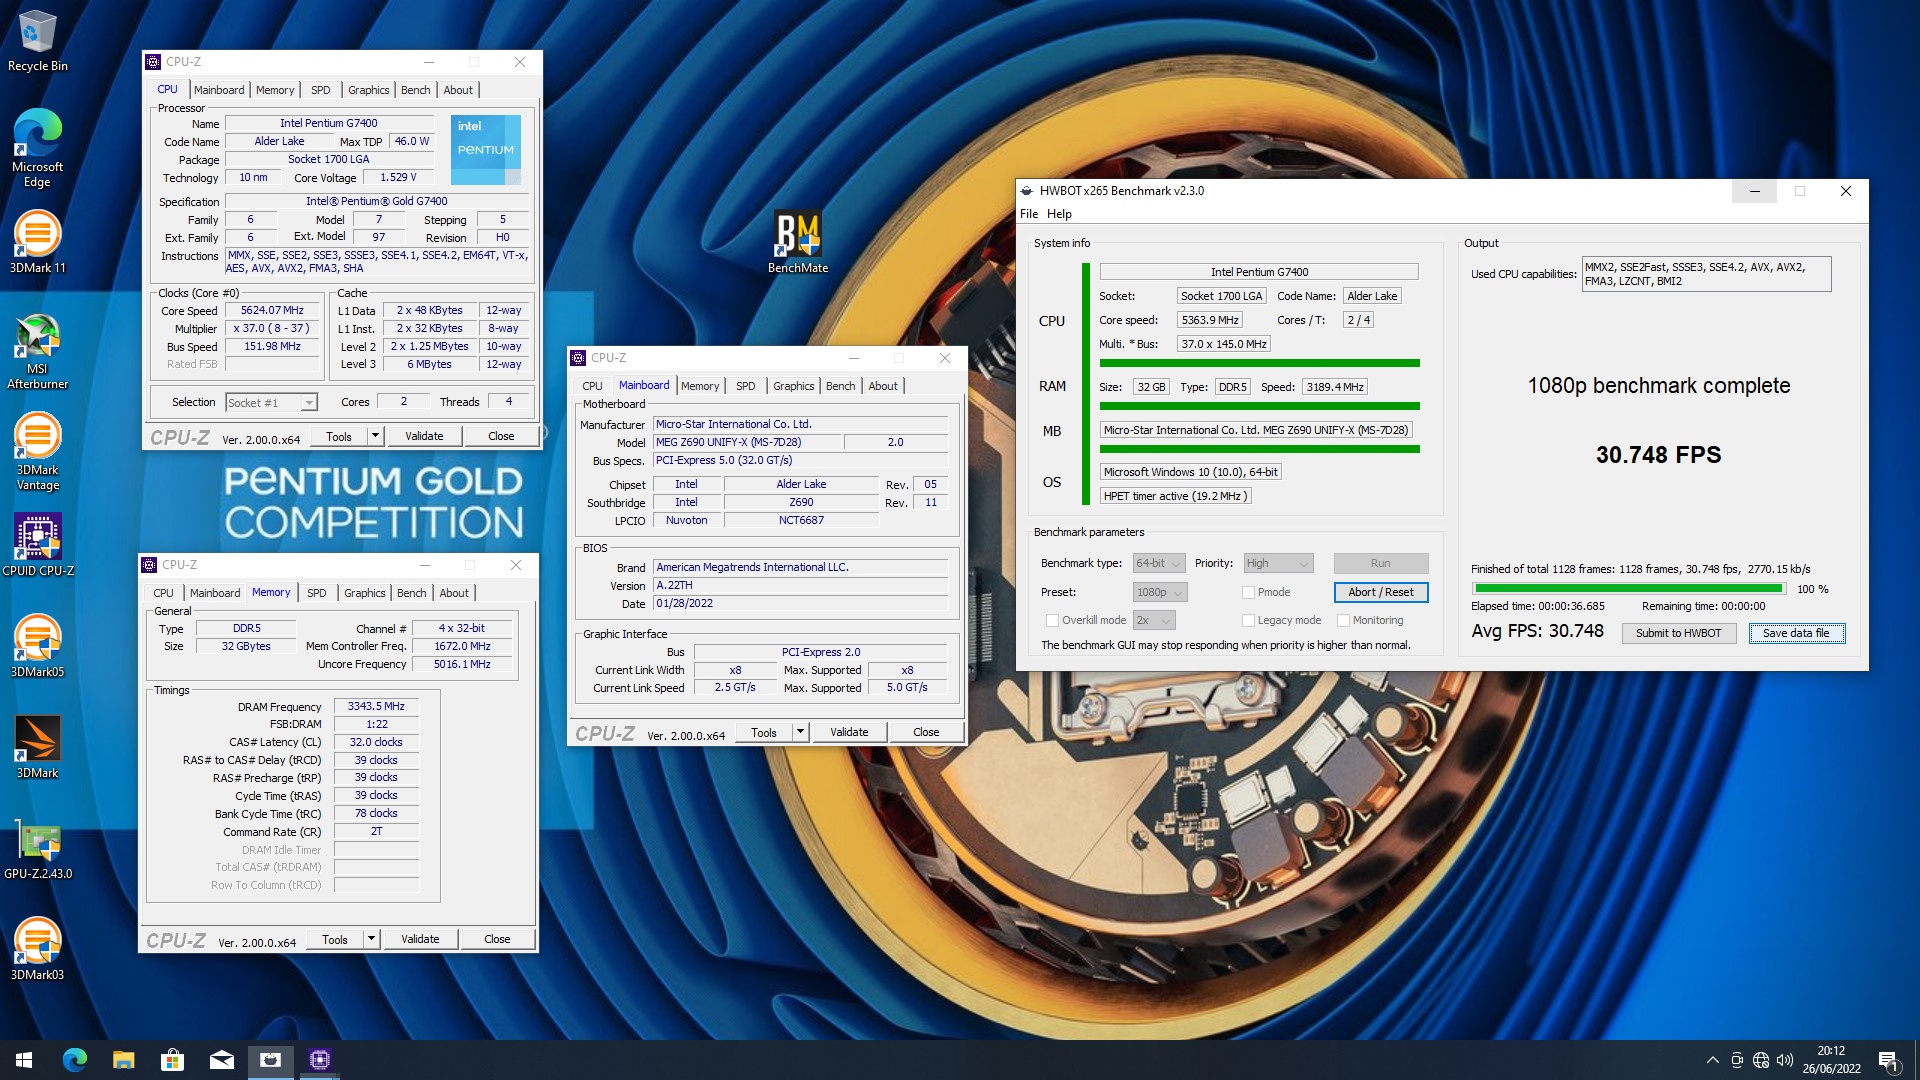Switch to Graphics tab in Memory CPU-Z window
Viewport: 1920px width, 1080px height.
click(x=364, y=593)
